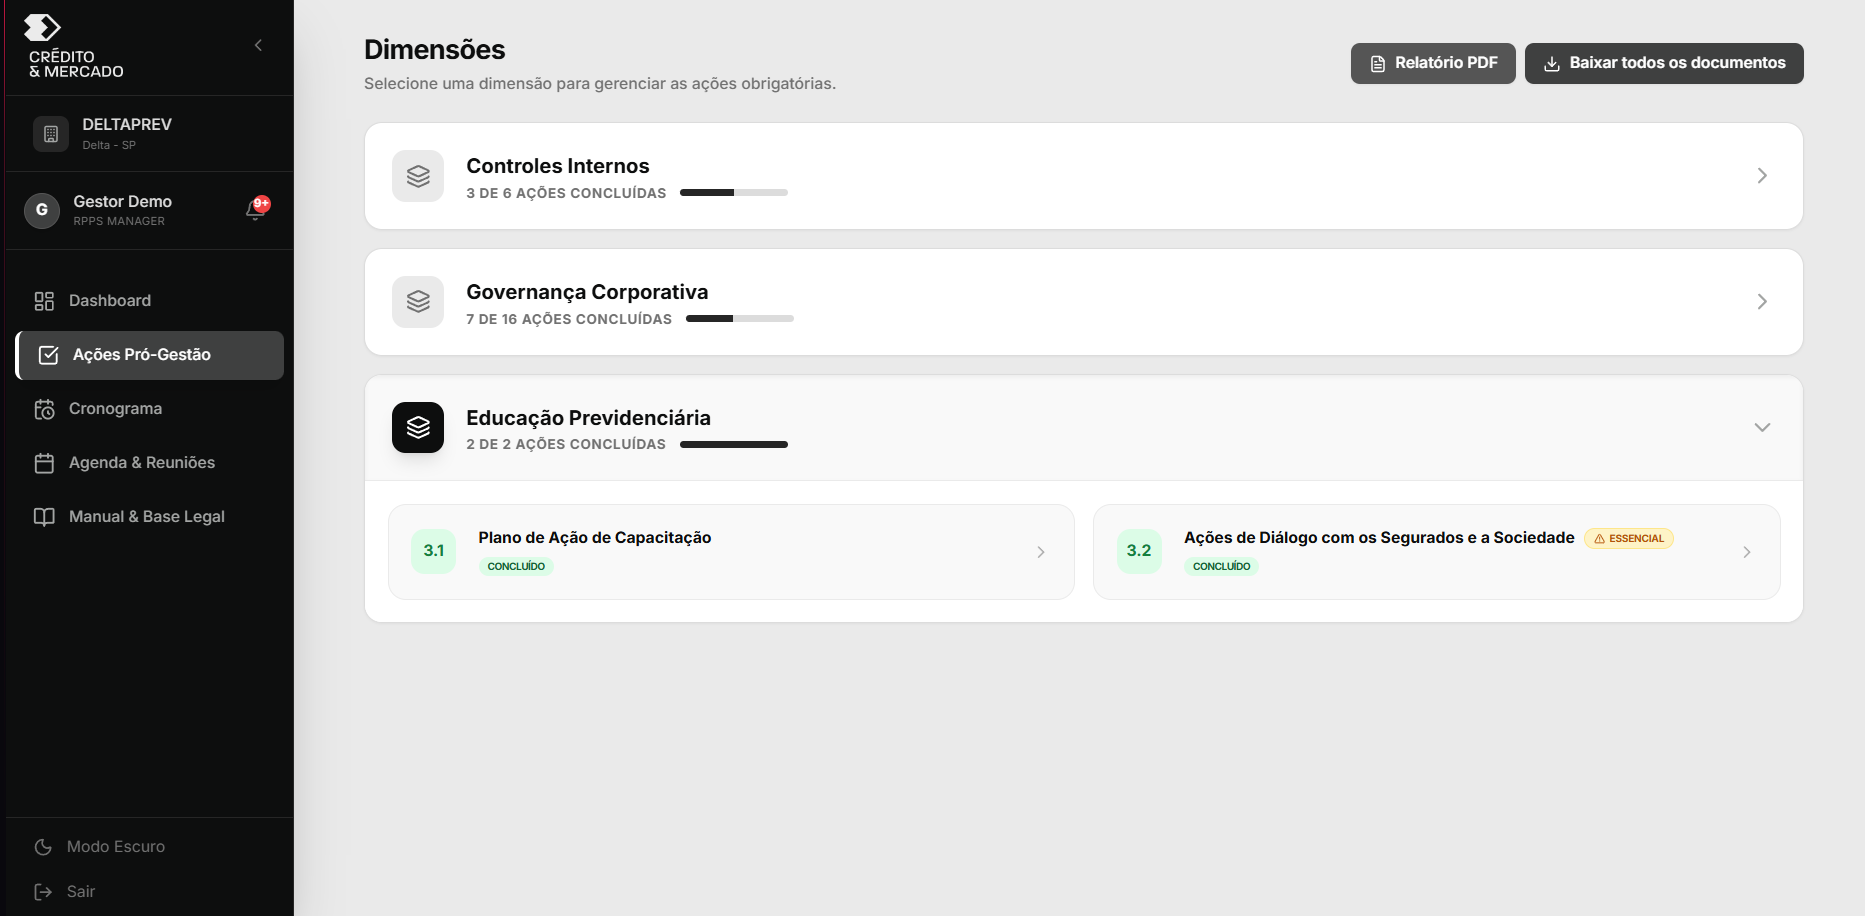Open the notifications bell
This screenshot has width=1865, height=916.
coord(256,209)
